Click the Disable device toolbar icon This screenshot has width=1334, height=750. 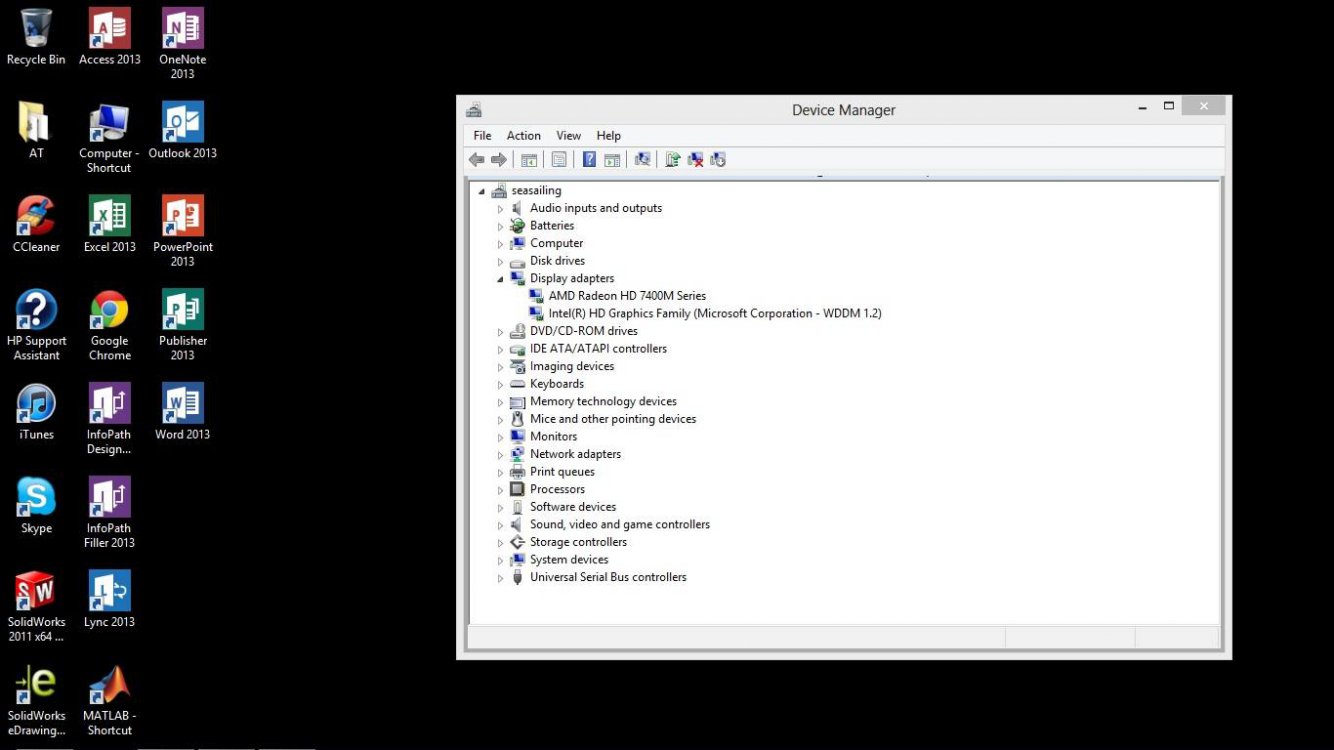718,160
